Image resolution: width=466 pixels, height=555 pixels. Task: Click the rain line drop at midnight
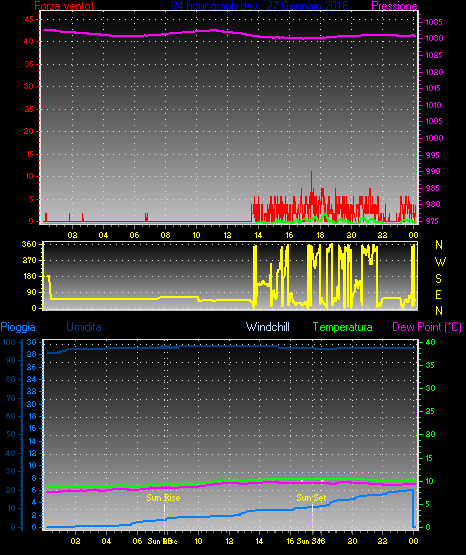pyautogui.click(x=413, y=508)
